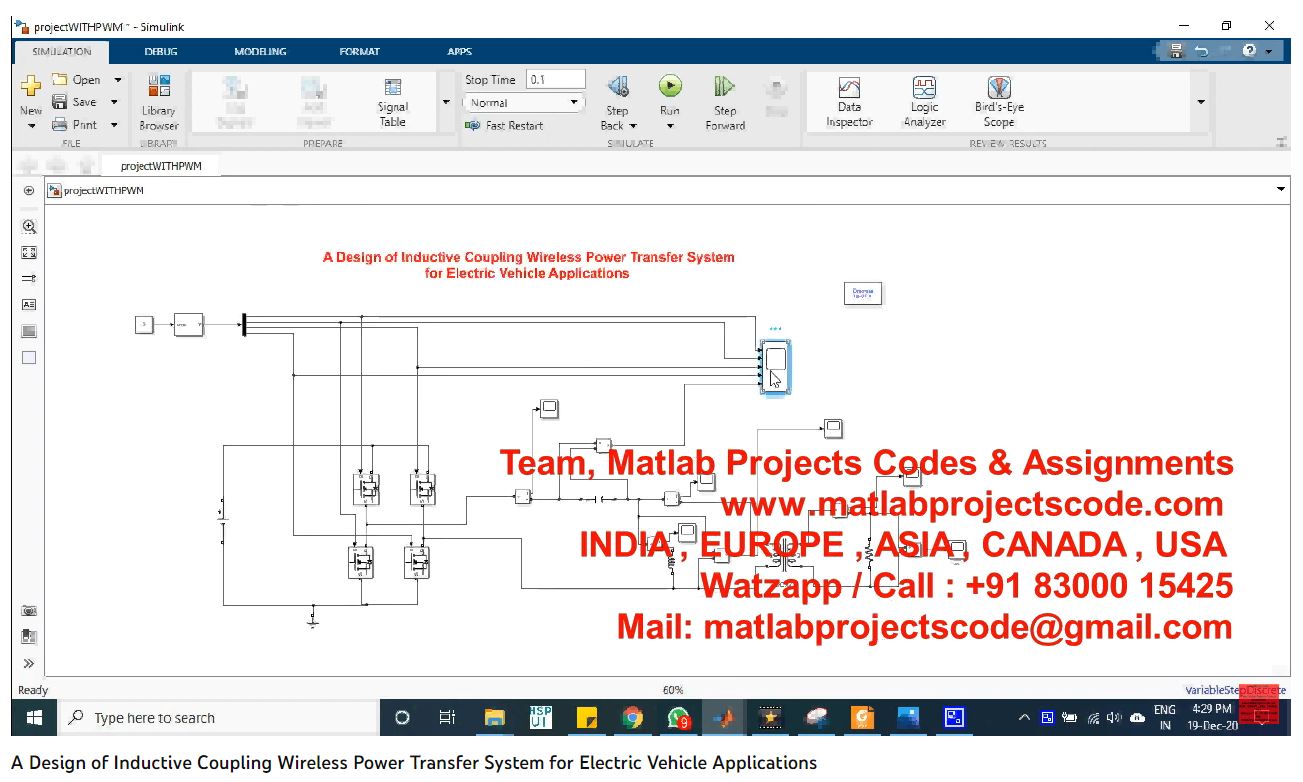Toggle the hide/show model browser button

coord(29,191)
